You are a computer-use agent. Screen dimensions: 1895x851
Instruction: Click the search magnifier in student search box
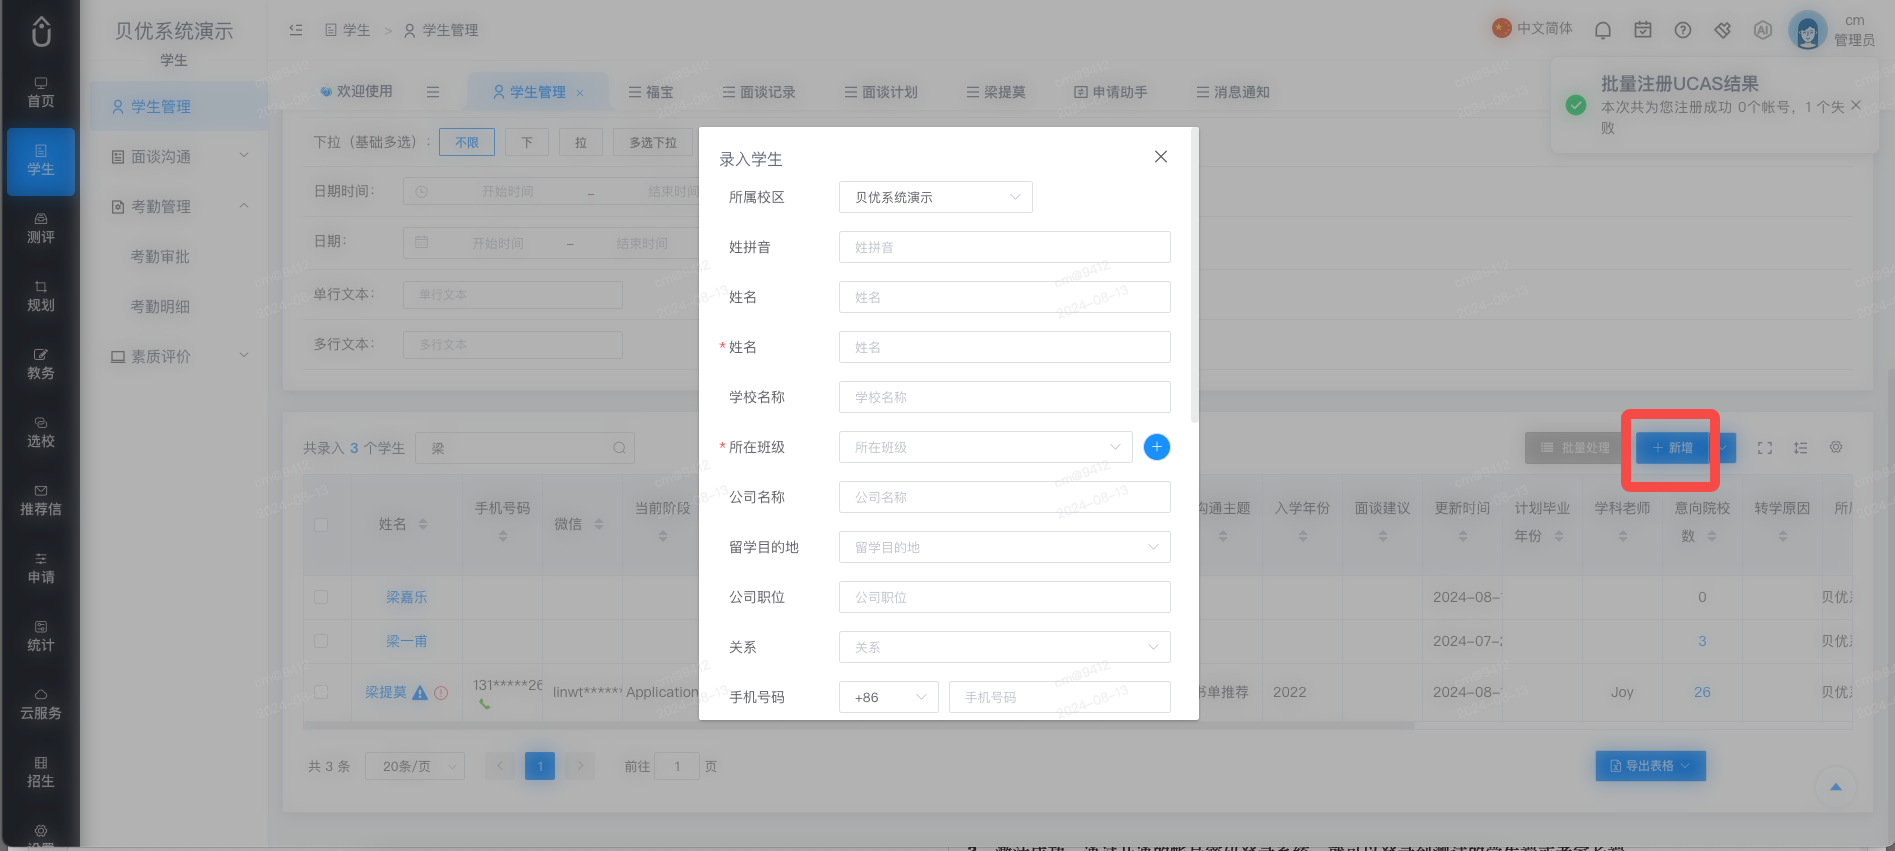coord(619,448)
